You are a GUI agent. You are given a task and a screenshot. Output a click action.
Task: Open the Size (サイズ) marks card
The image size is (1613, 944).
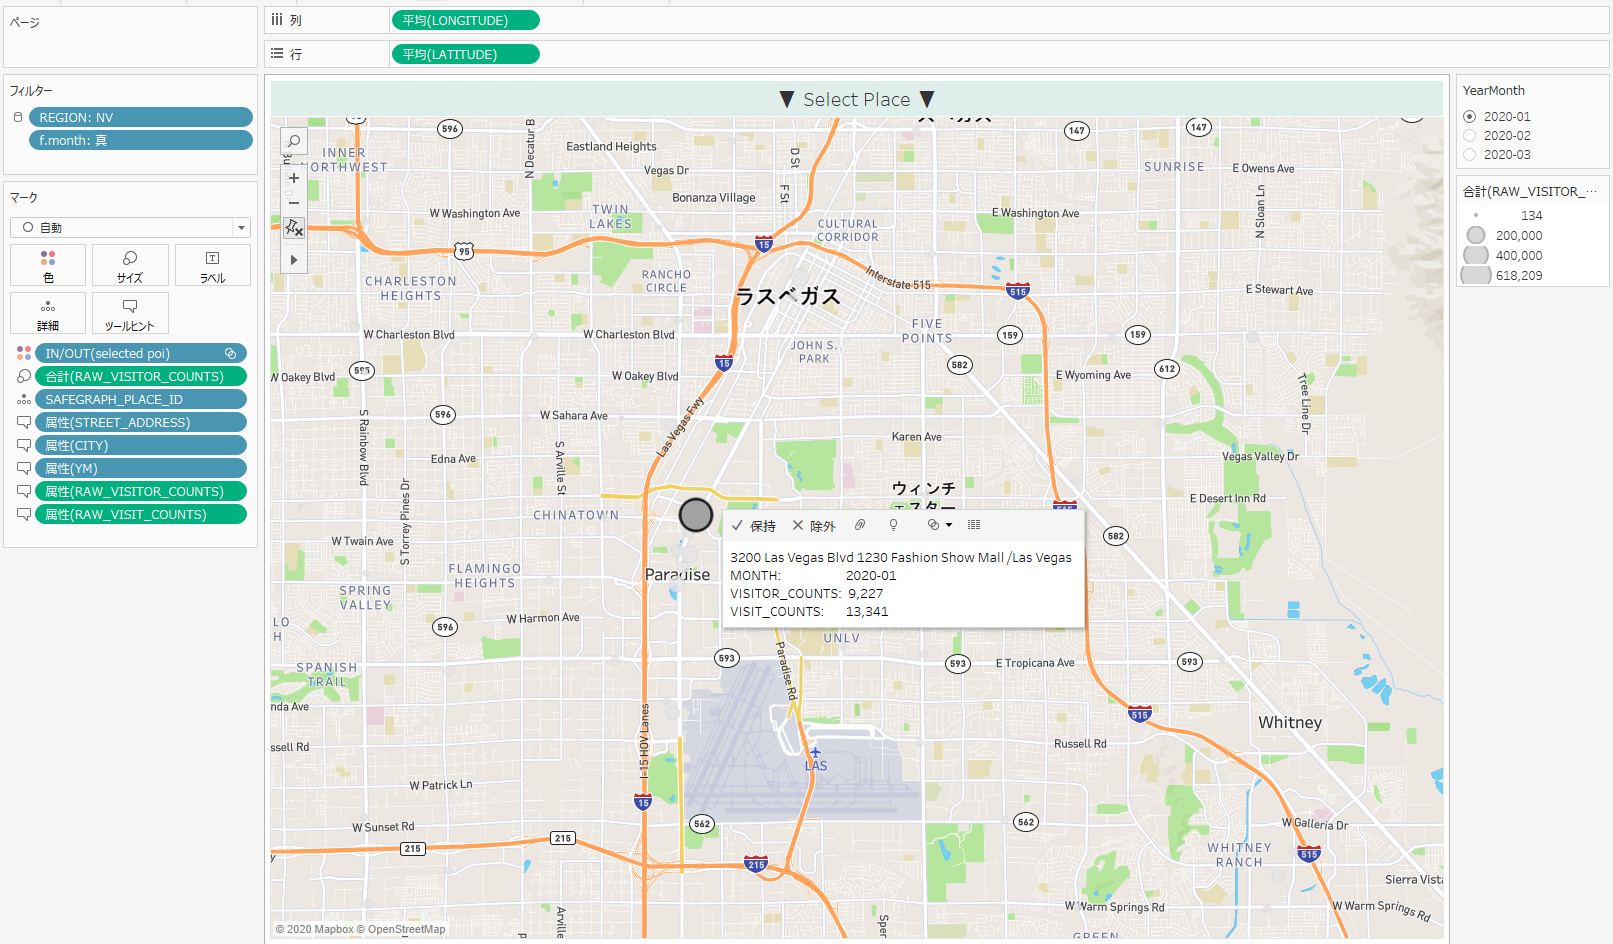click(130, 266)
